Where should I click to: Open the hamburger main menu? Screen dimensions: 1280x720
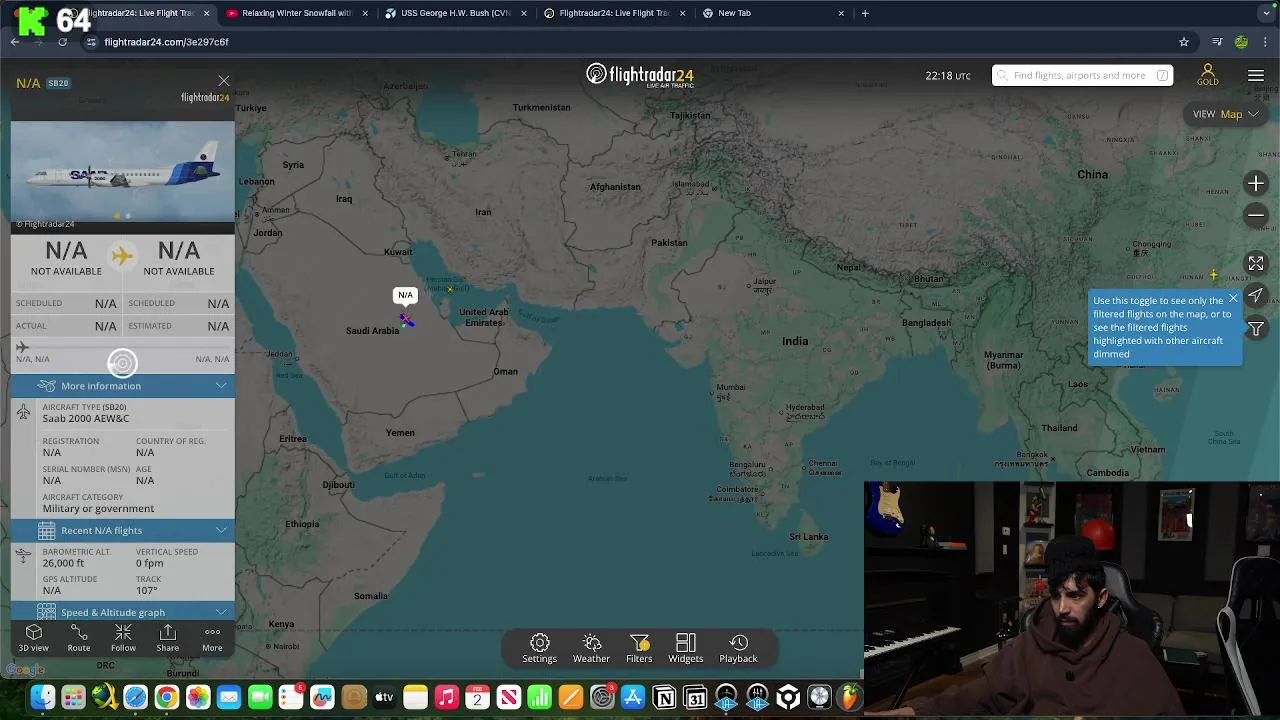[x=1256, y=76]
